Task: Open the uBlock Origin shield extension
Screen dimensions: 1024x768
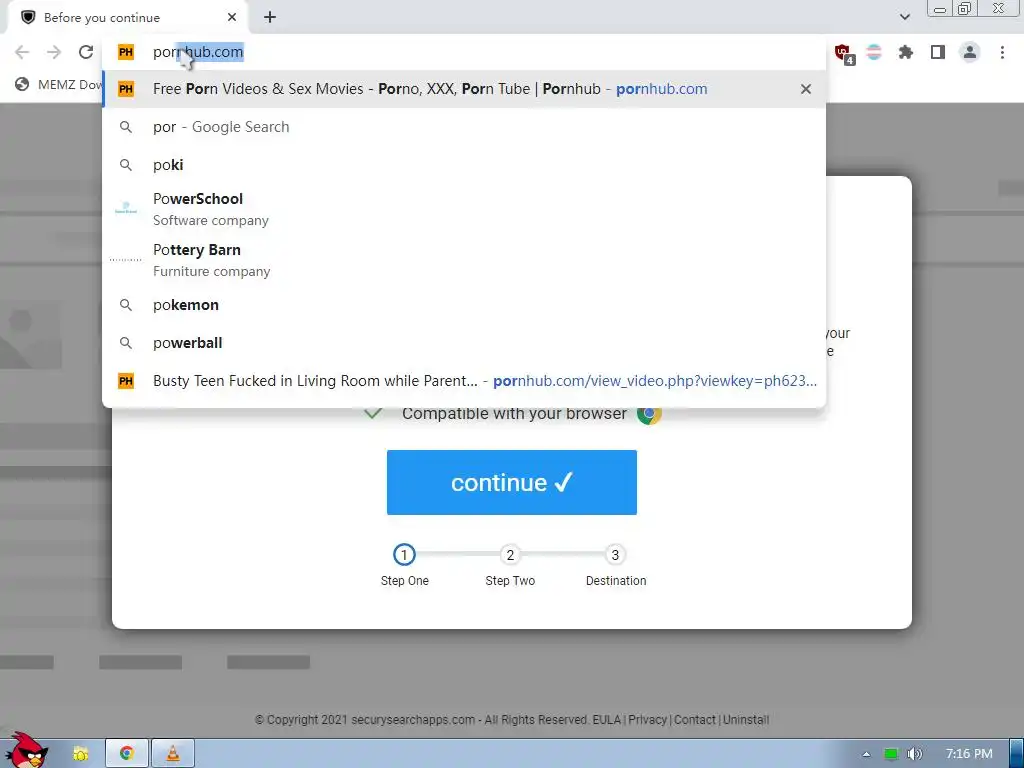Action: [843, 52]
